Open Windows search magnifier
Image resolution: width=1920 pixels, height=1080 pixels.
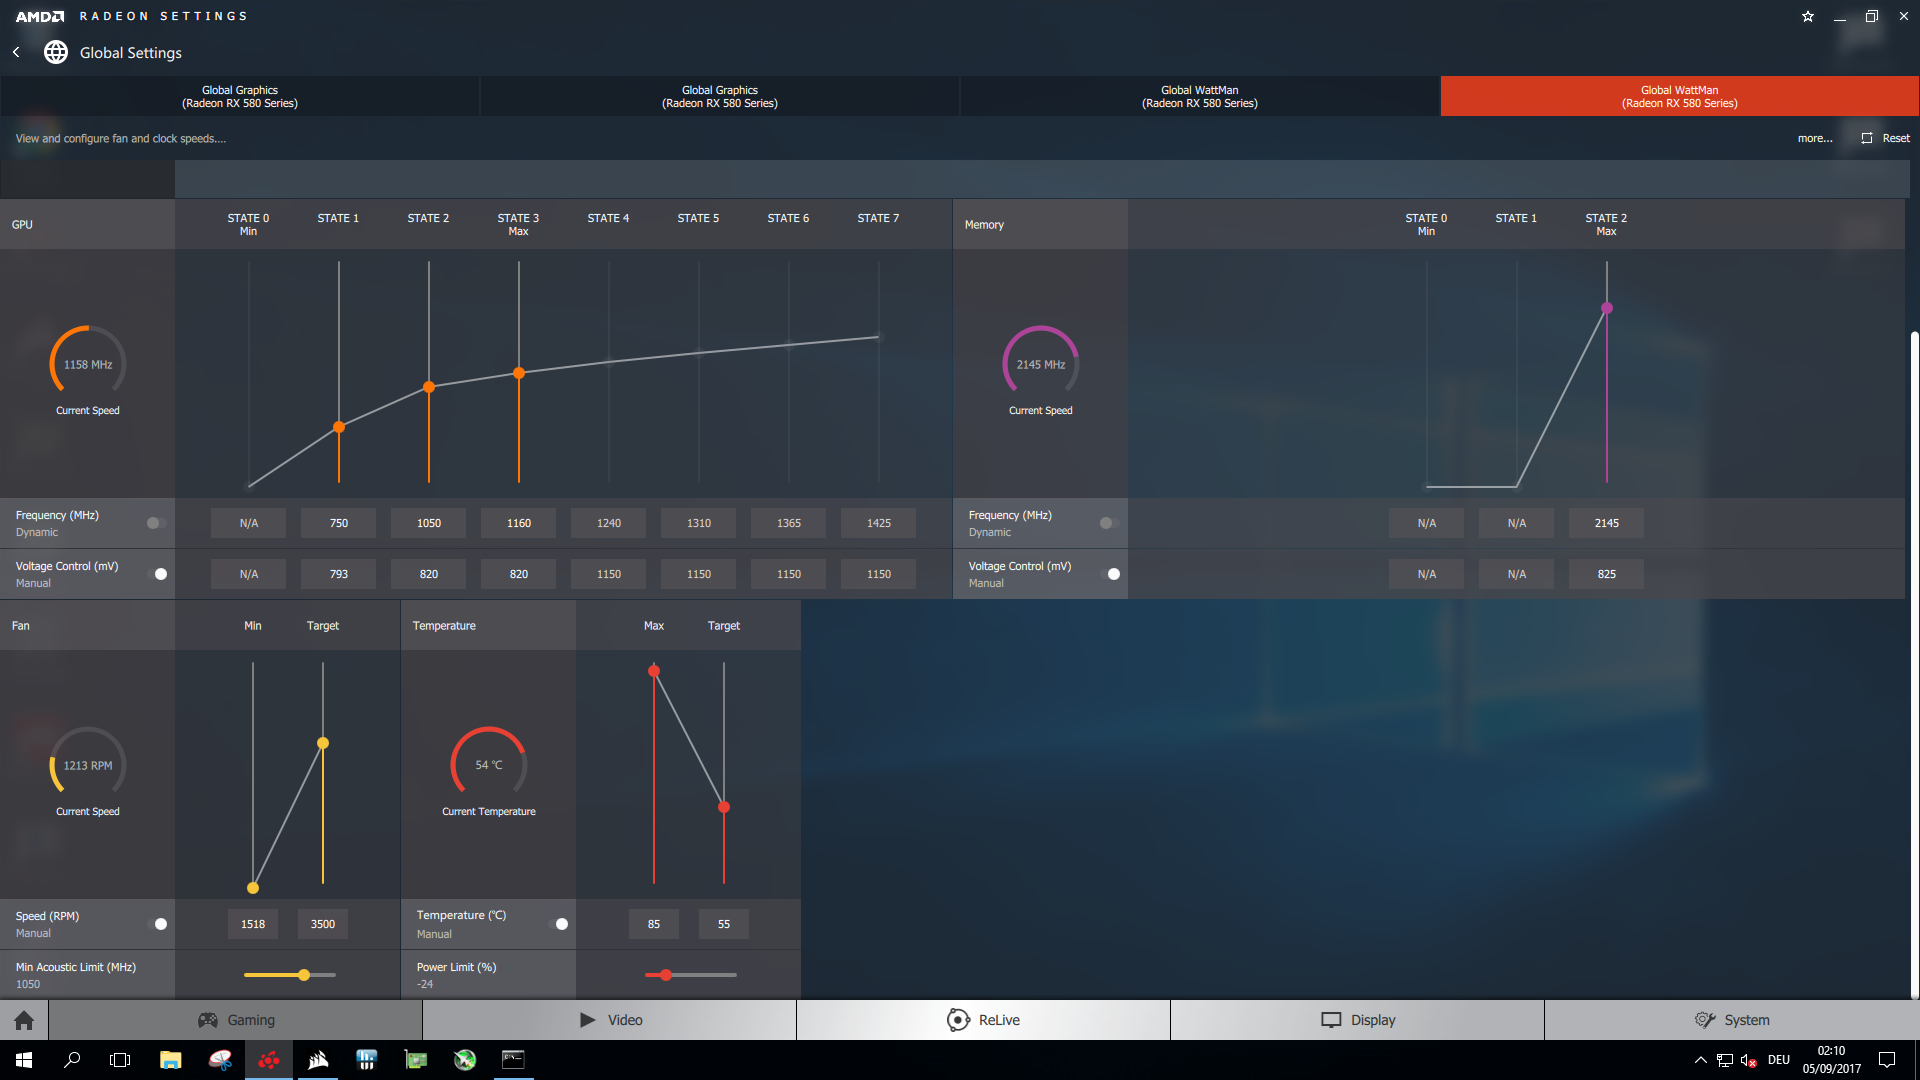pos(72,1060)
